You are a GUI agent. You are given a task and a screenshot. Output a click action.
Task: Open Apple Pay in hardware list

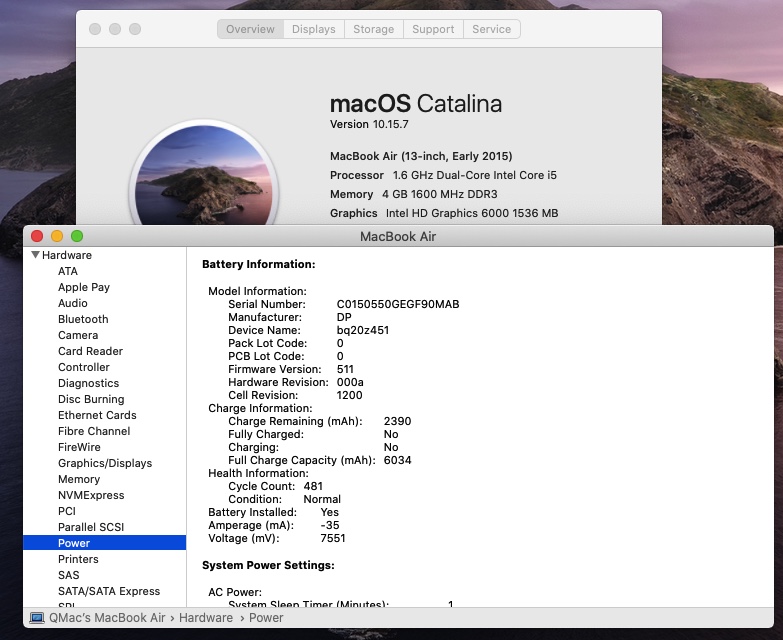click(84, 287)
